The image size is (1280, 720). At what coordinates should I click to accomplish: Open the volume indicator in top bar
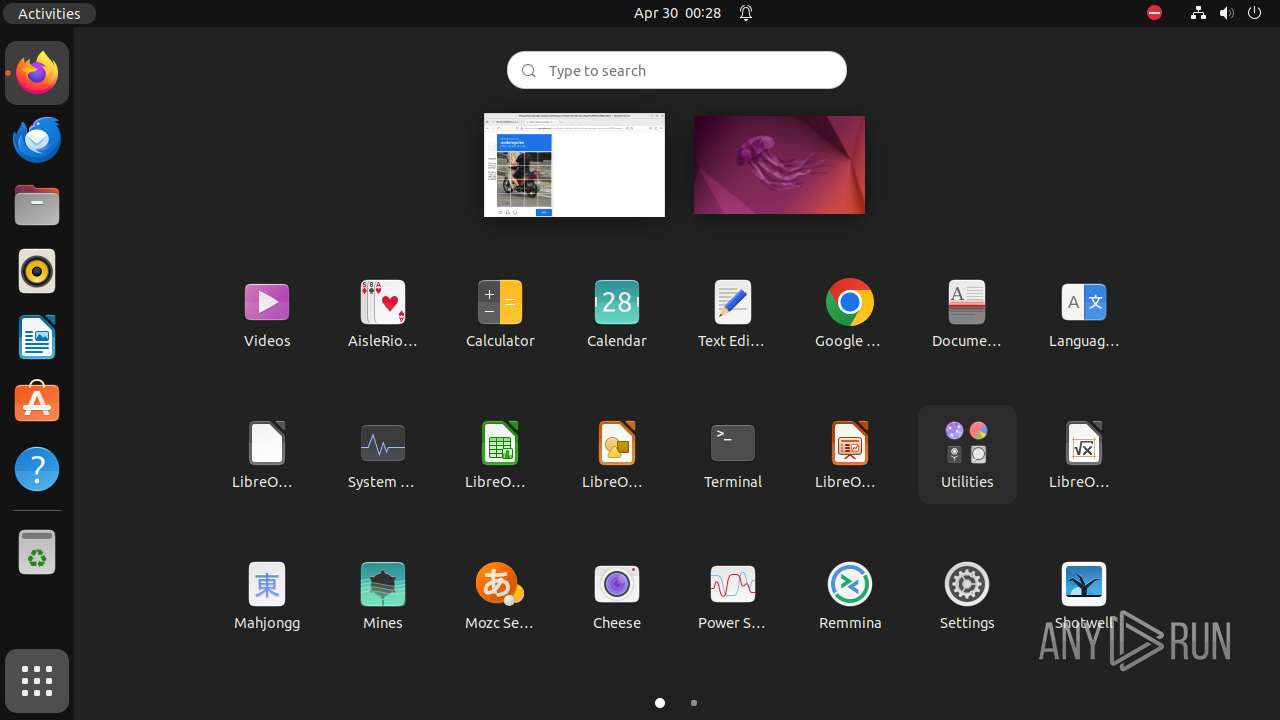(1227, 13)
